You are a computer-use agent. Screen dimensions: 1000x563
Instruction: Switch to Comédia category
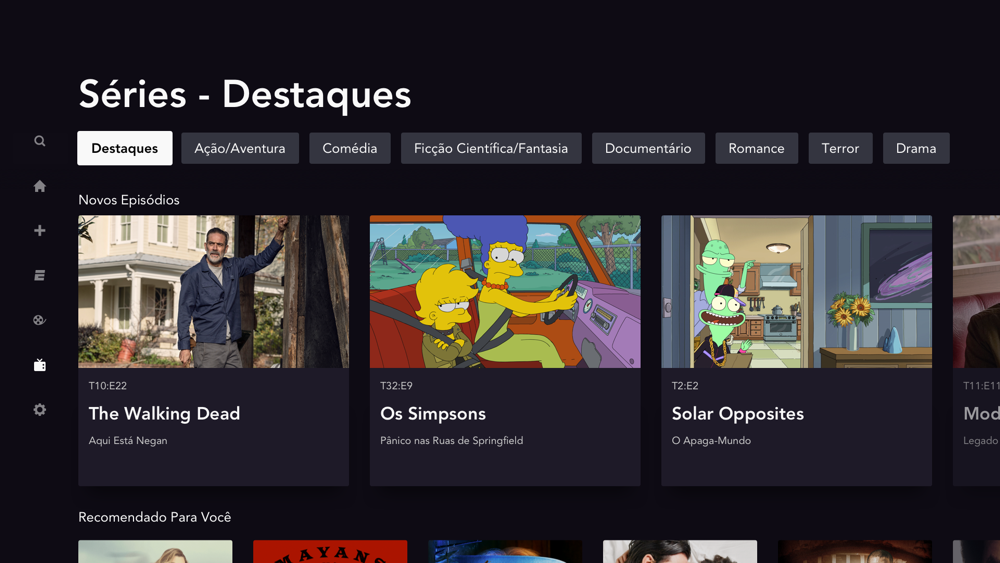[x=349, y=148]
